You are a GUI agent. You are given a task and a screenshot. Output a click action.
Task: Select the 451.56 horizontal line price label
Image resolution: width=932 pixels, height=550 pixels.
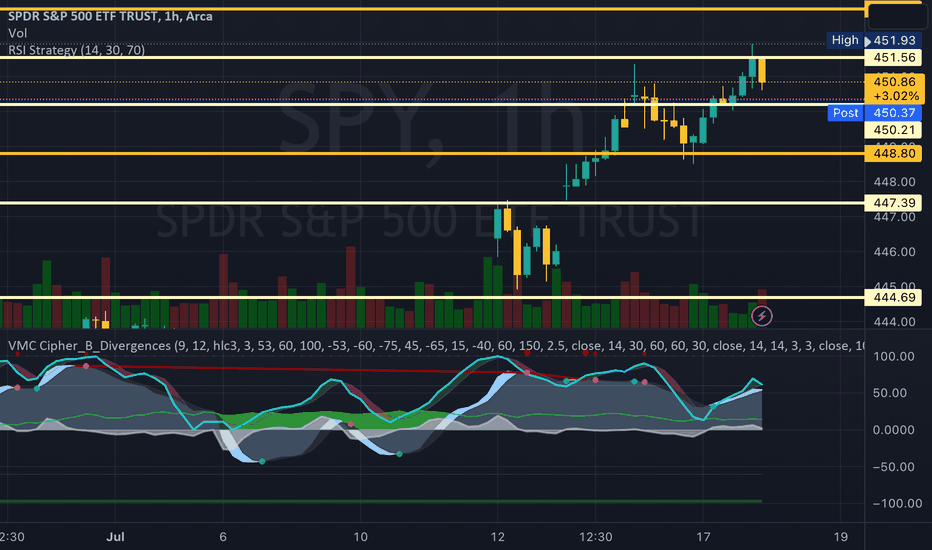click(893, 58)
